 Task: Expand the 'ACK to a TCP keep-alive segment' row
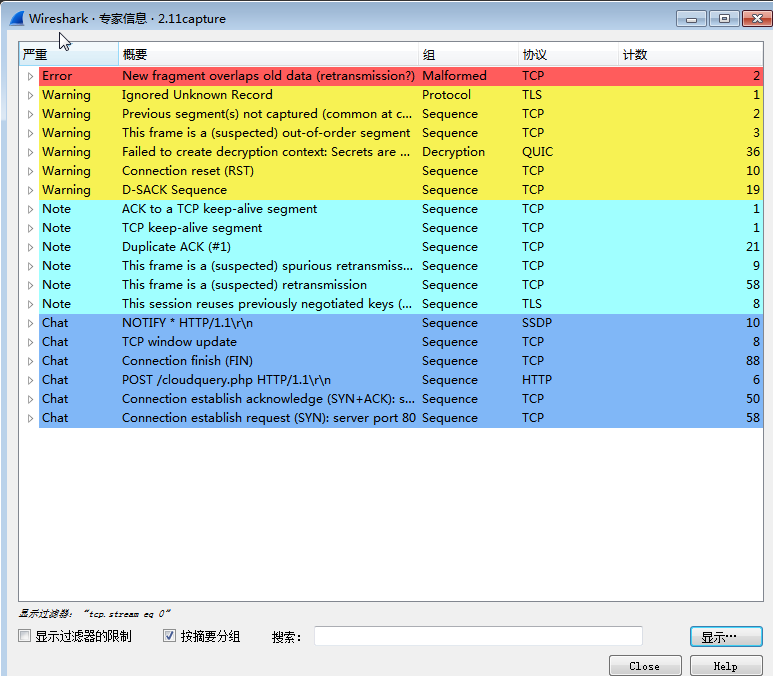30,209
